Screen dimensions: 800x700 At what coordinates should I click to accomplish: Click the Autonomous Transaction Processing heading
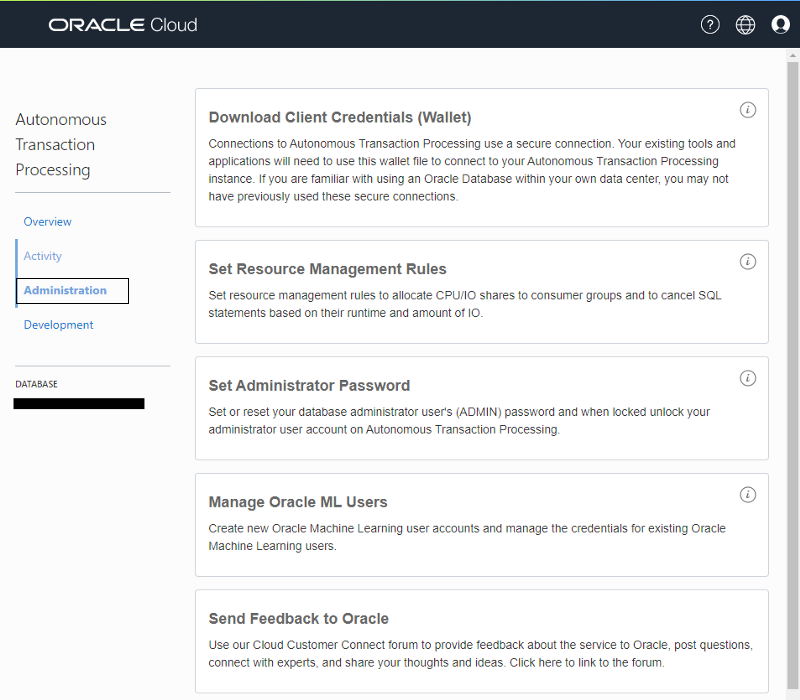61,145
